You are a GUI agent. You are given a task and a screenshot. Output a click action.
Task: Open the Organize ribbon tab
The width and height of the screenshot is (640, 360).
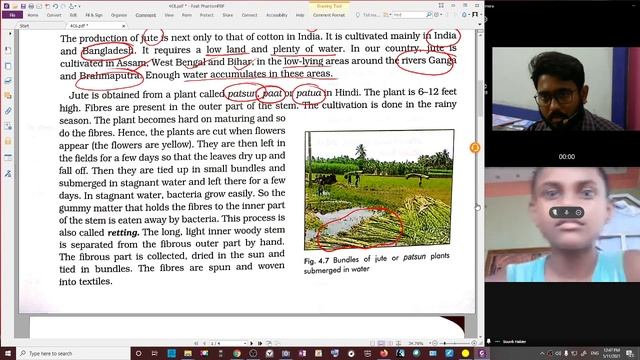coord(119,15)
